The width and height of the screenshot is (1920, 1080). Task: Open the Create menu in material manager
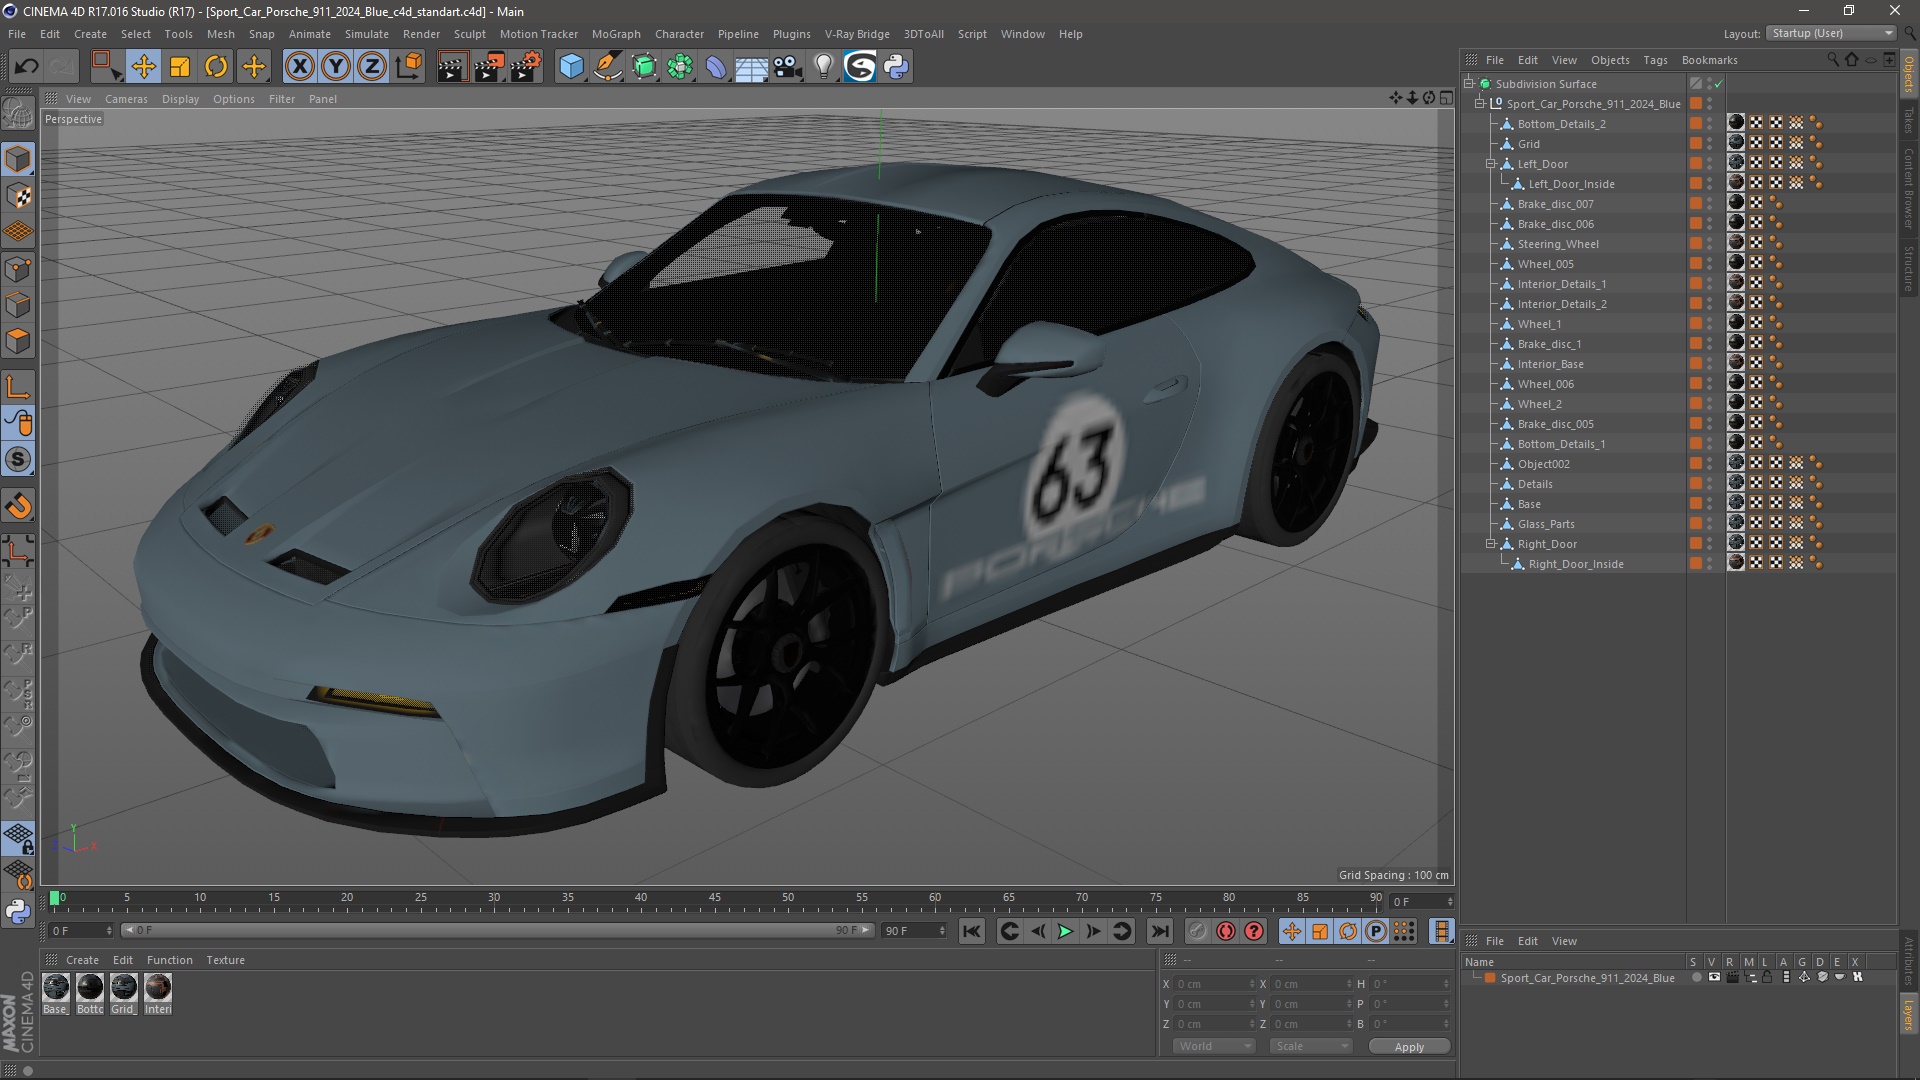click(82, 960)
